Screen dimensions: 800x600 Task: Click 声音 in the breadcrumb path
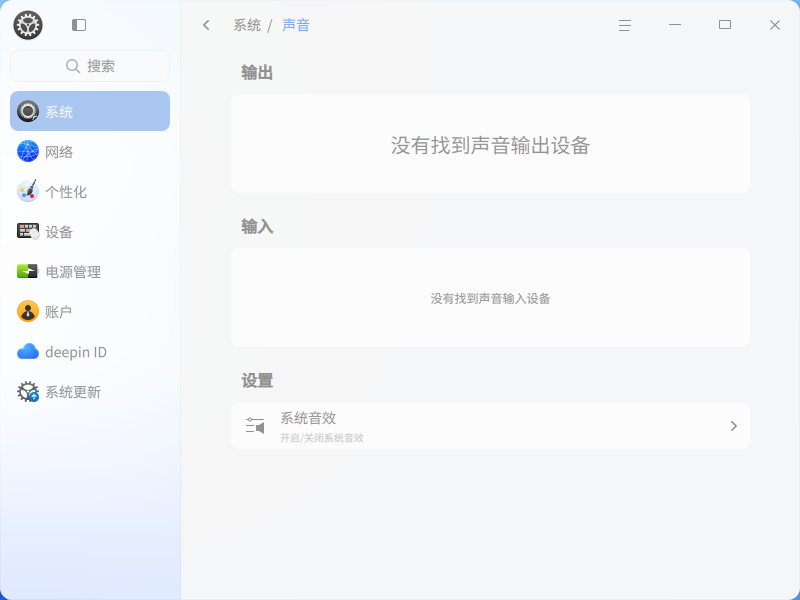(x=296, y=25)
